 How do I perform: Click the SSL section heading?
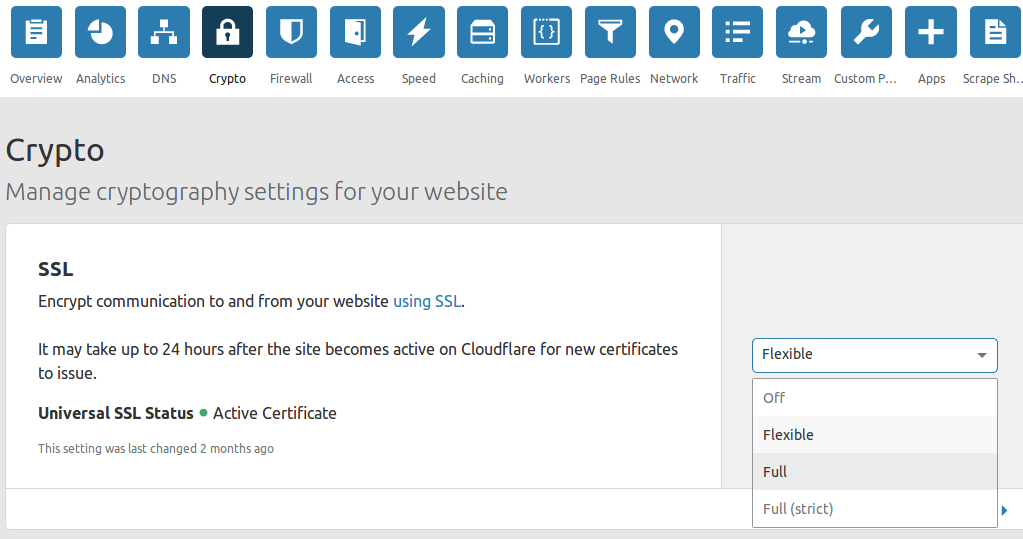55,269
